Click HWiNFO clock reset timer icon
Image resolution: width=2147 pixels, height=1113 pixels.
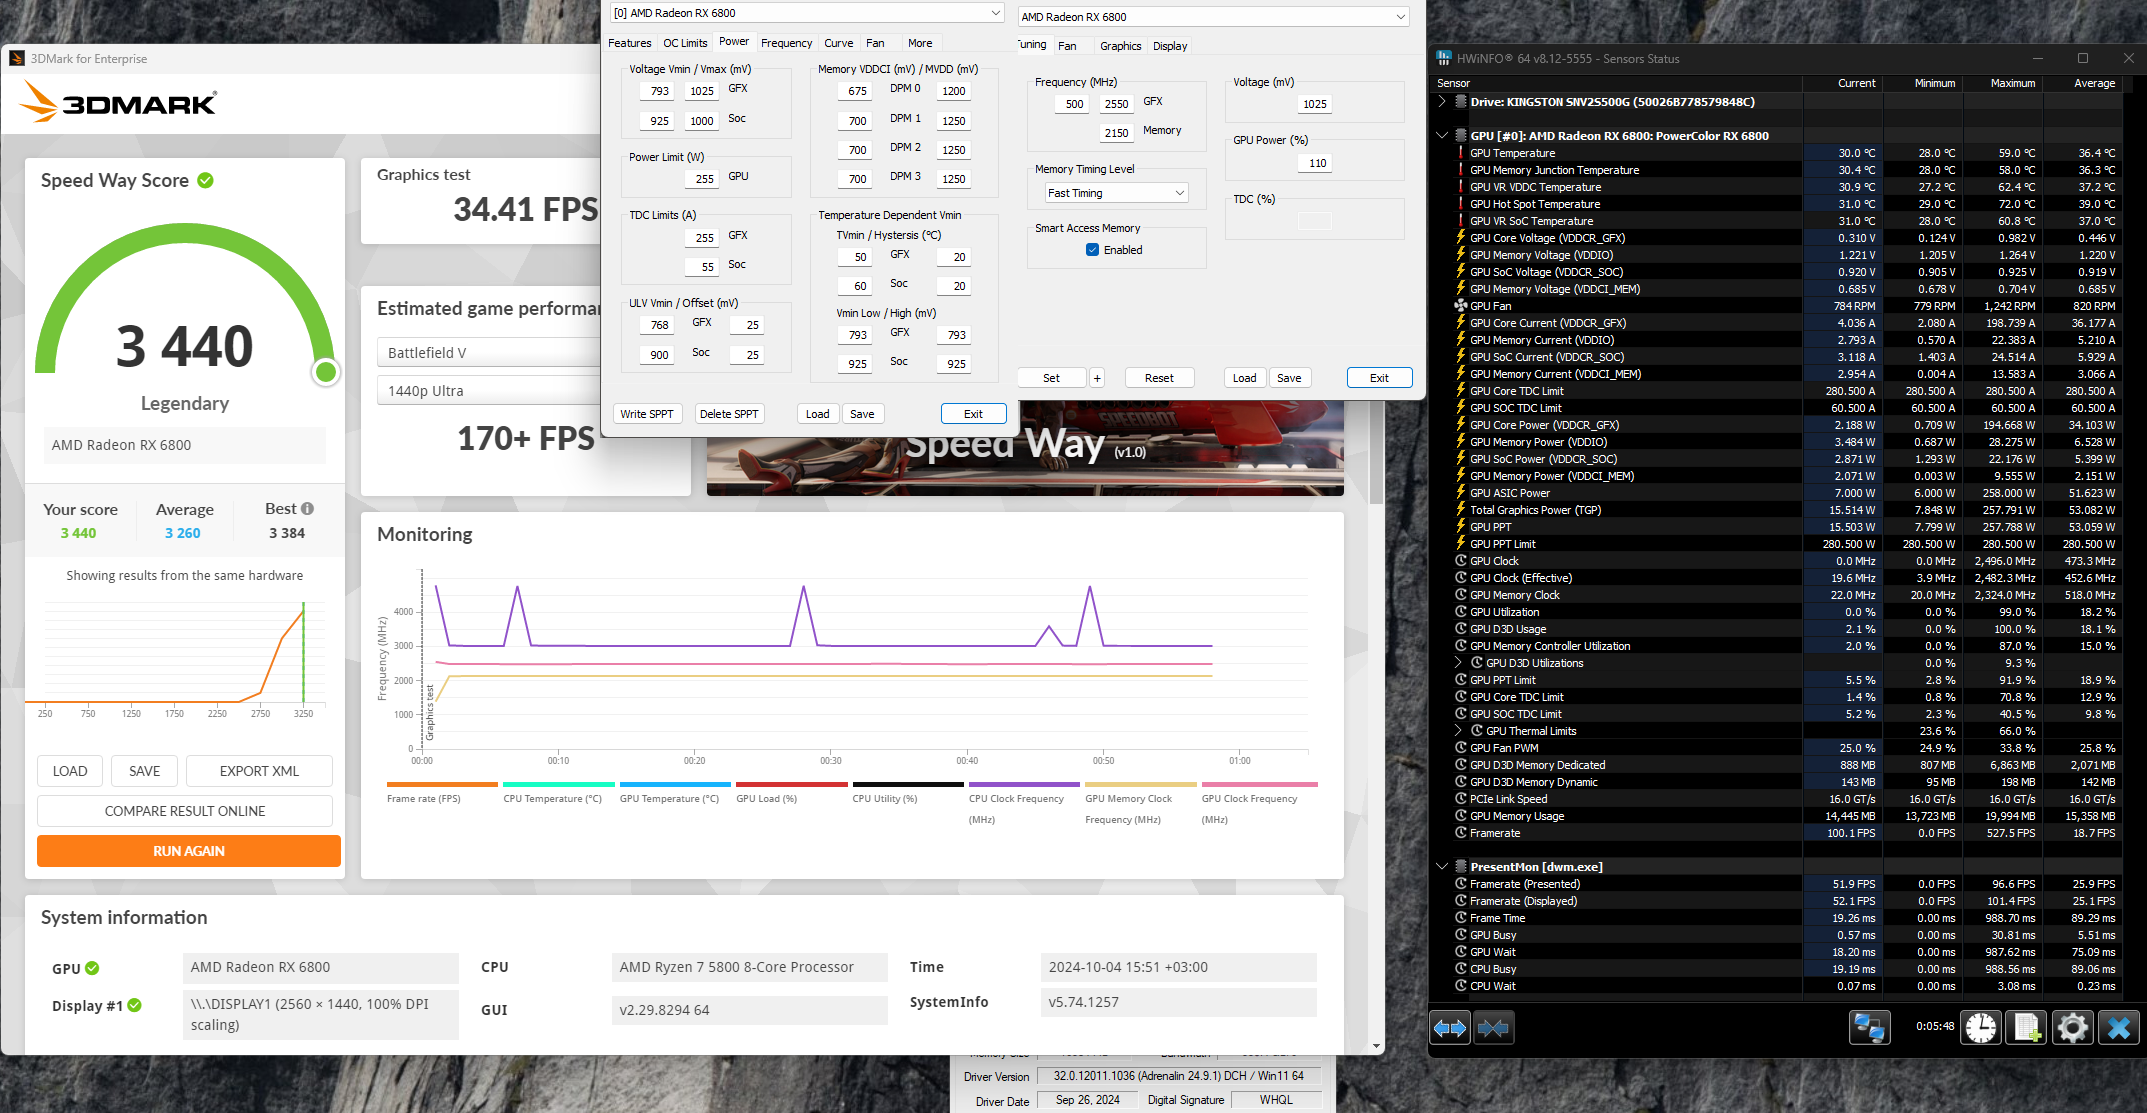pos(1980,1027)
